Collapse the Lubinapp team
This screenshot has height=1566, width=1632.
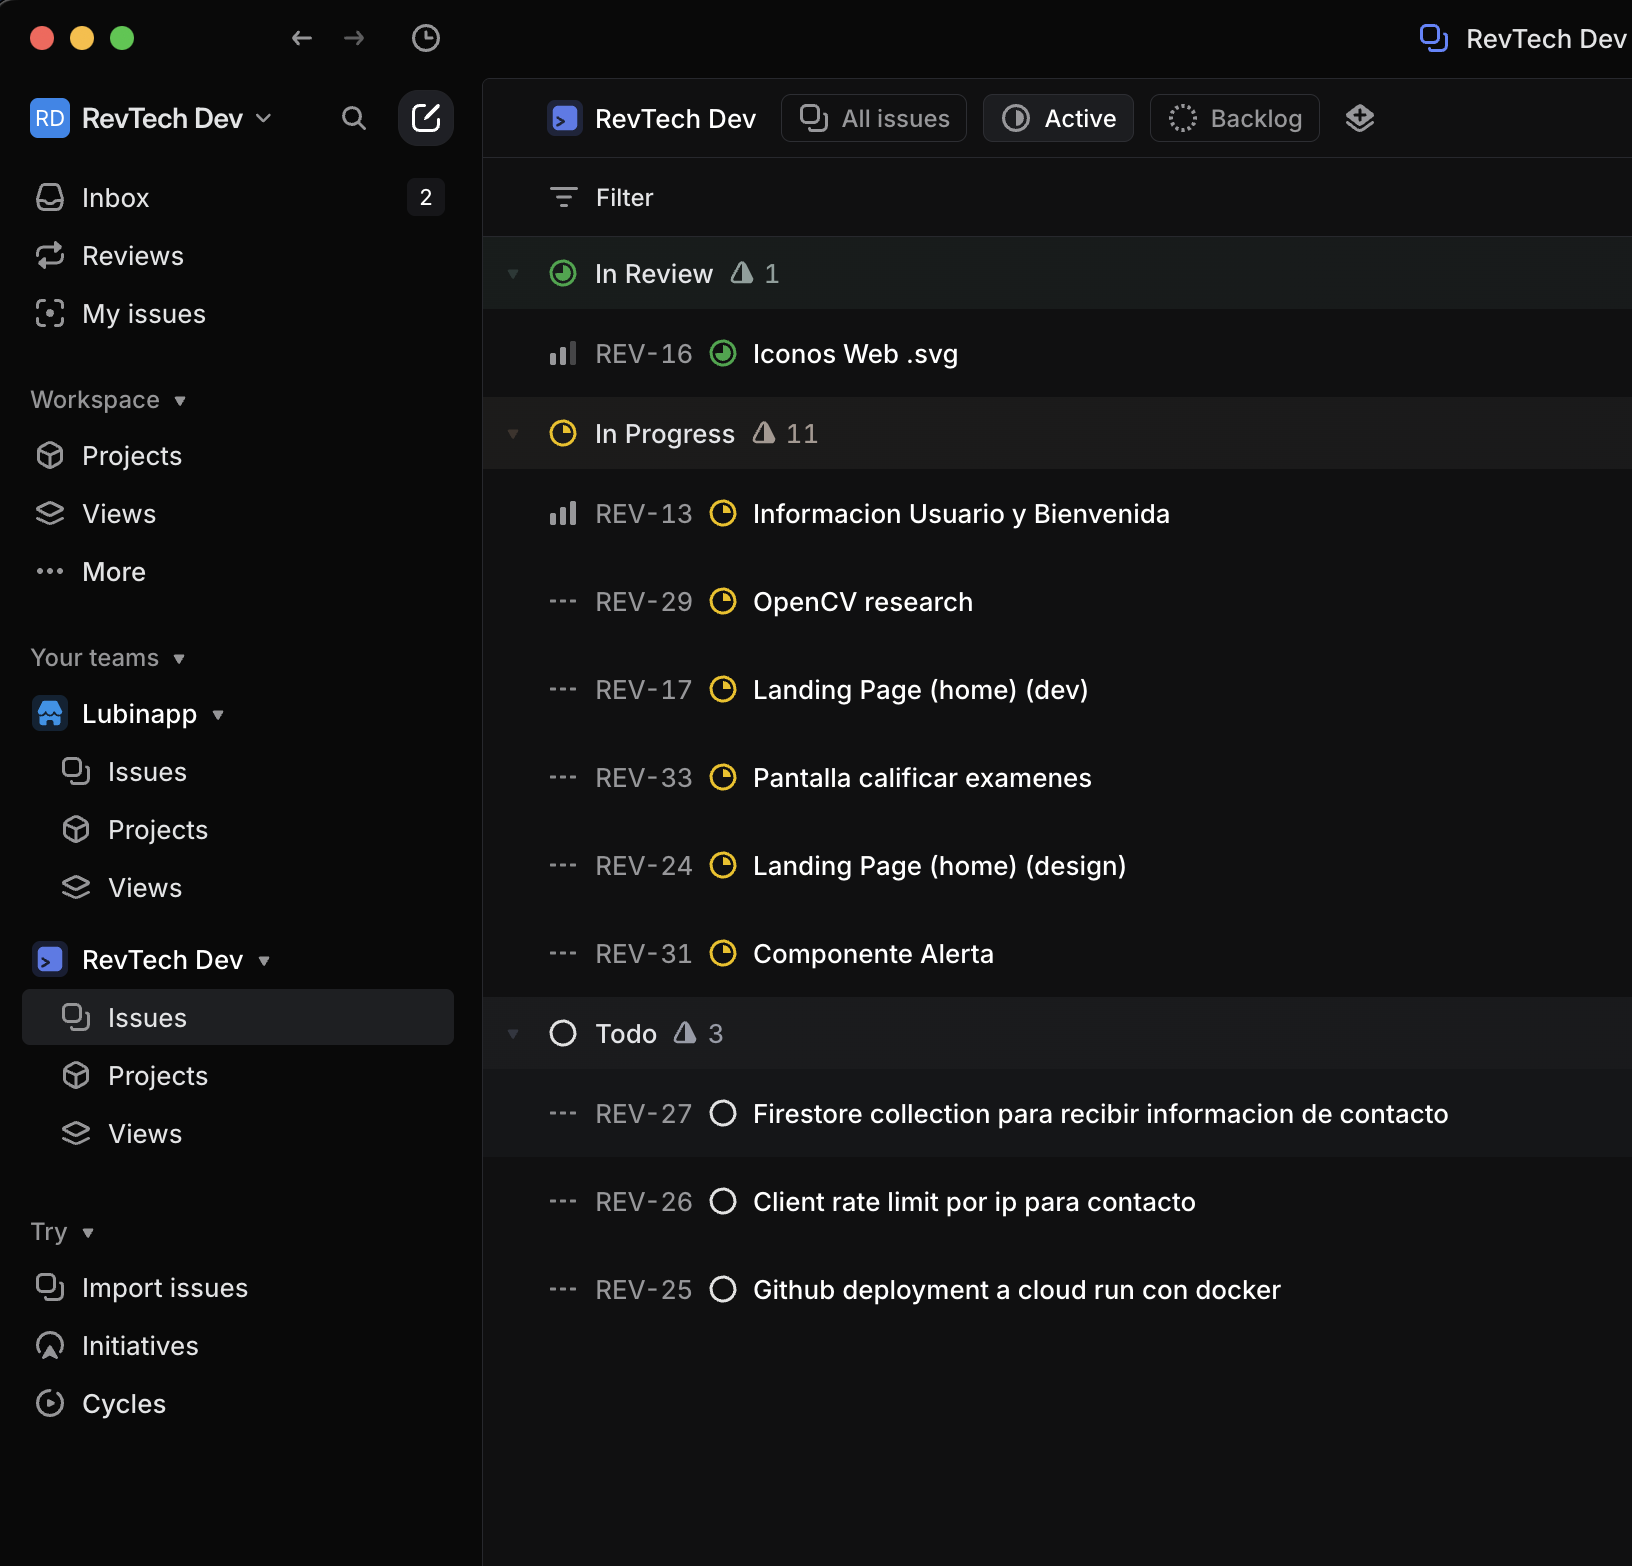pos(218,715)
